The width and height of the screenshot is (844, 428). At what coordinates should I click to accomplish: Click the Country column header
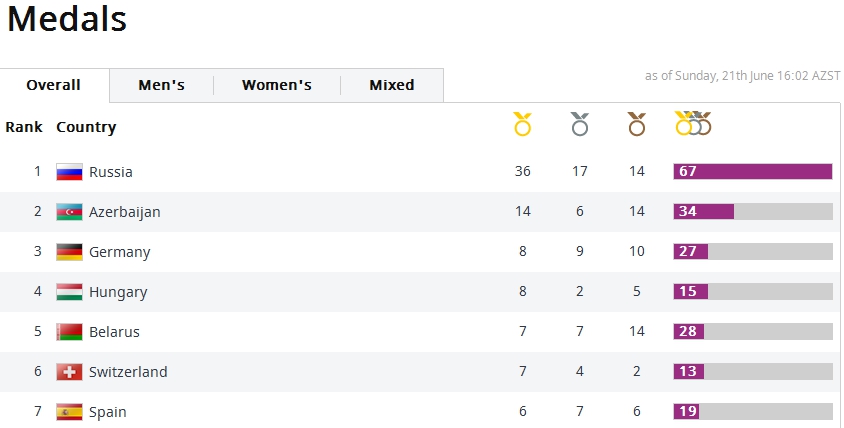coord(86,127)
